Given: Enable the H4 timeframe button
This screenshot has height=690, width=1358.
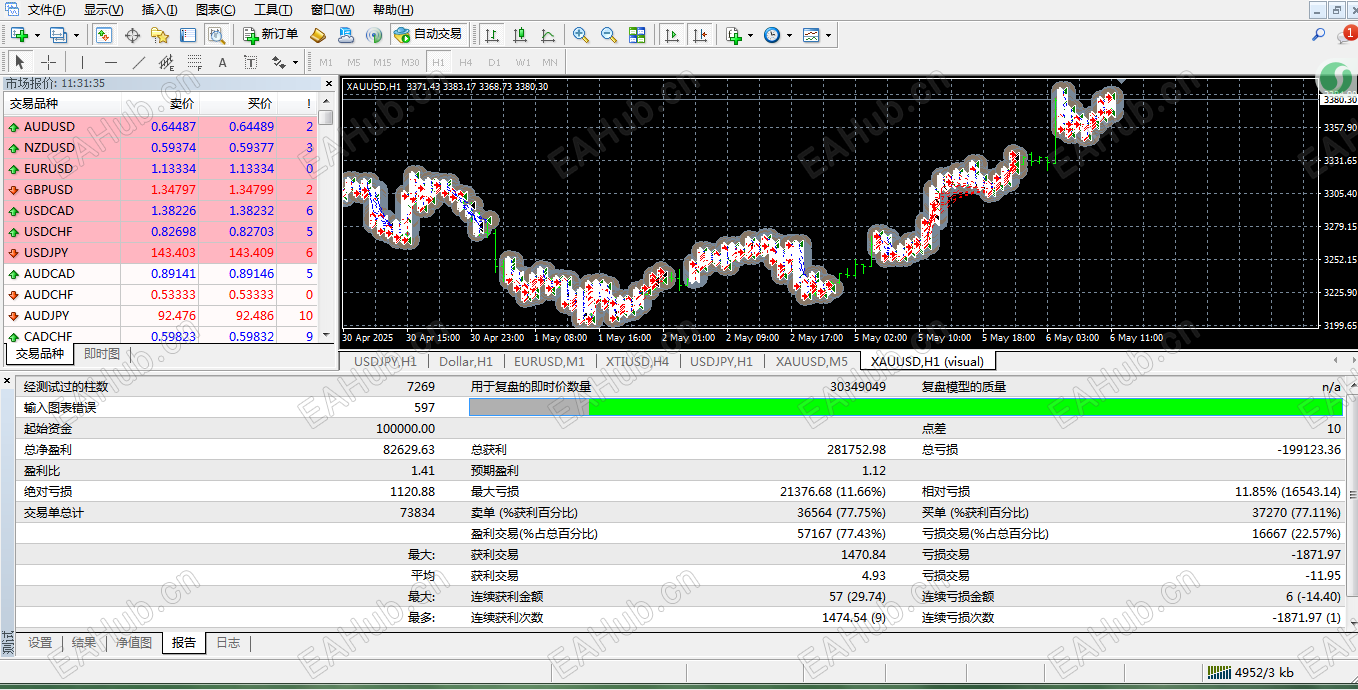Looking at the screenshot, I should [x=465, y=62].
